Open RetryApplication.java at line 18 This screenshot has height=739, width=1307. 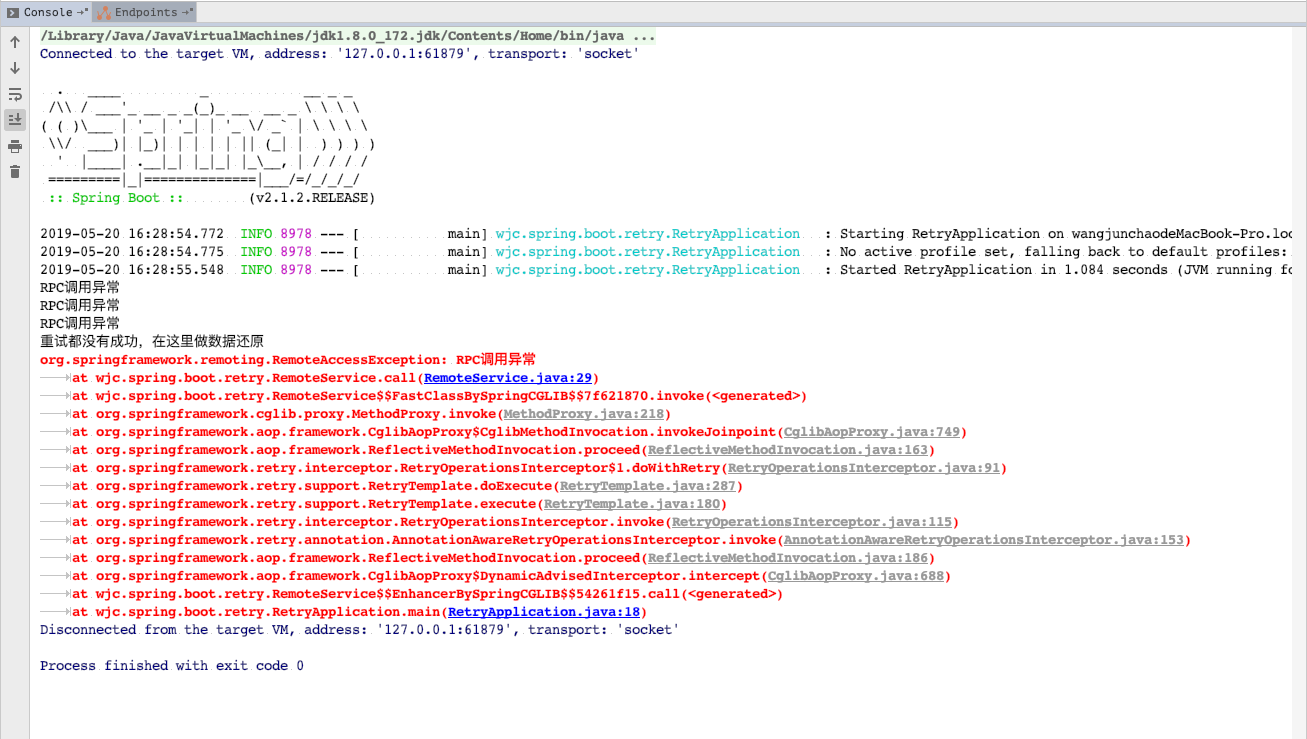click(544, 611)
